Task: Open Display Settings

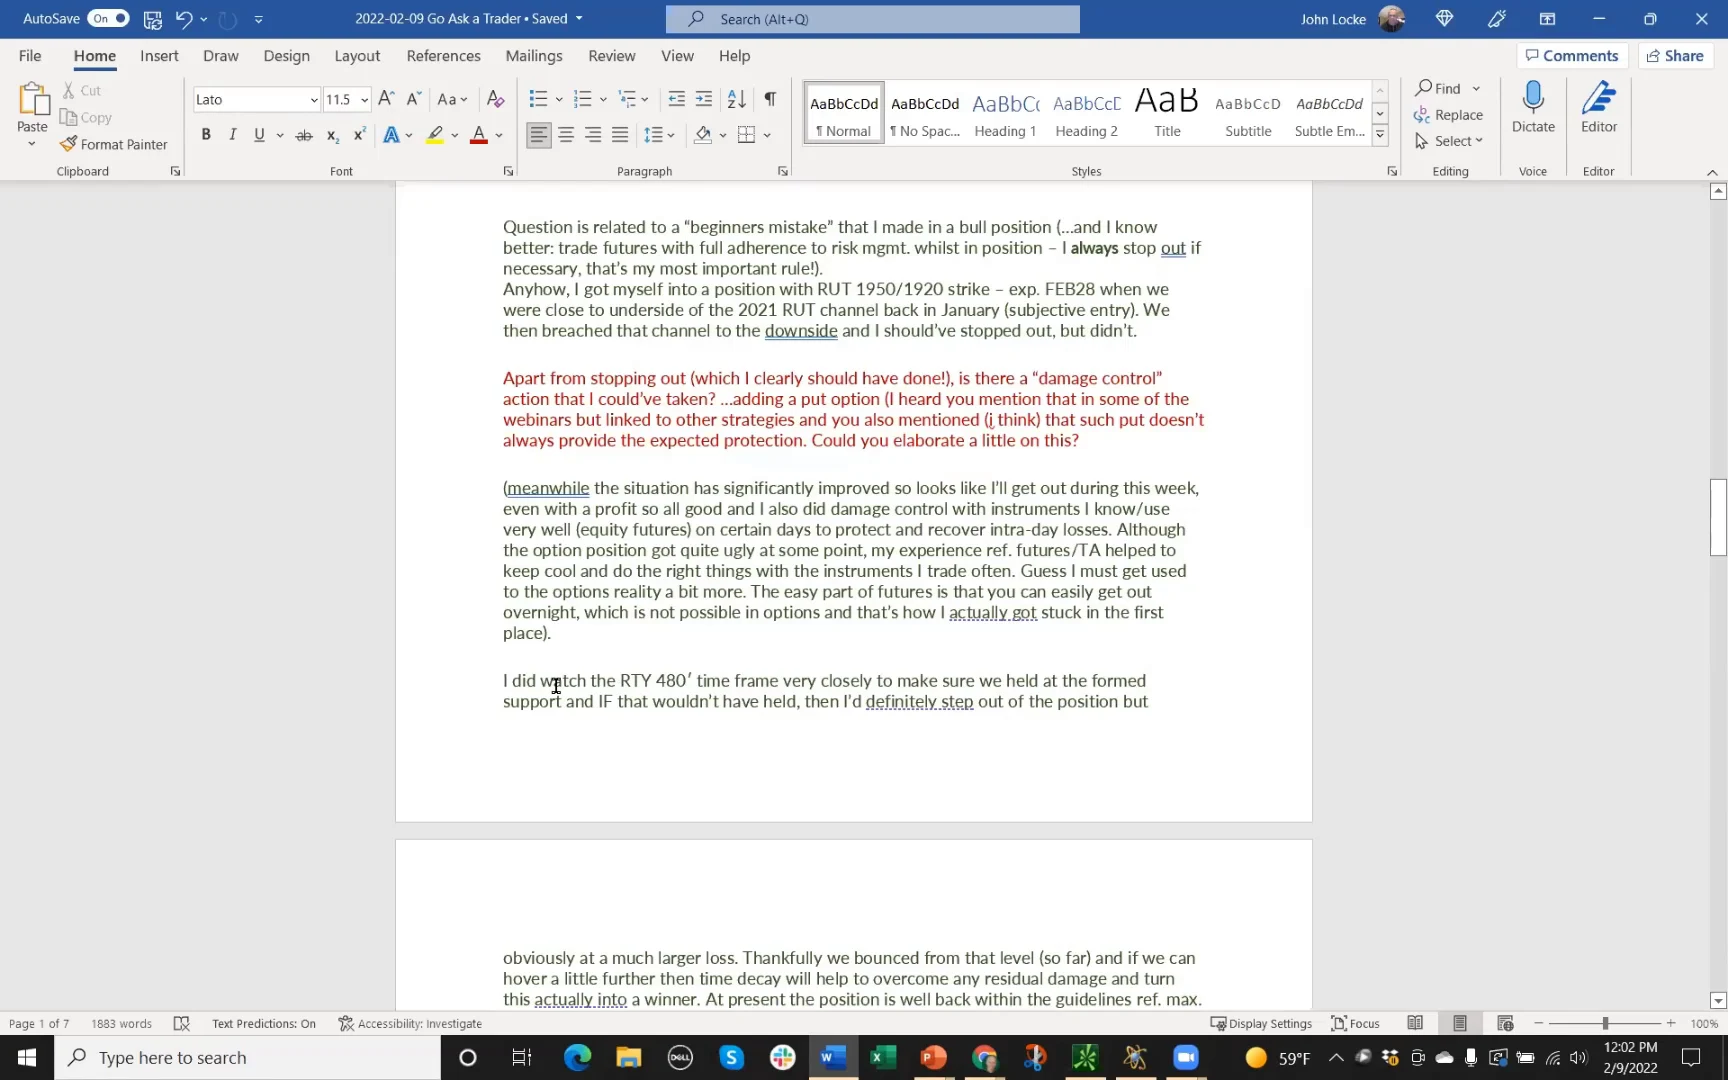Action: [1261, 1023]
